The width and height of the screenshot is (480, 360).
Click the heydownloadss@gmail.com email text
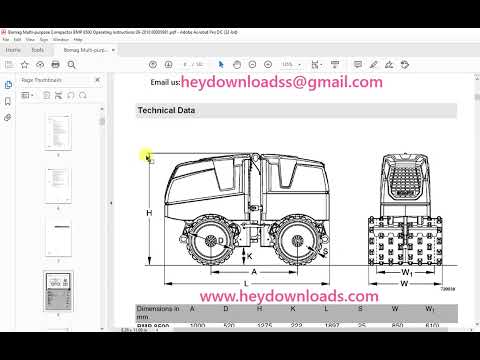coord(282,82)
